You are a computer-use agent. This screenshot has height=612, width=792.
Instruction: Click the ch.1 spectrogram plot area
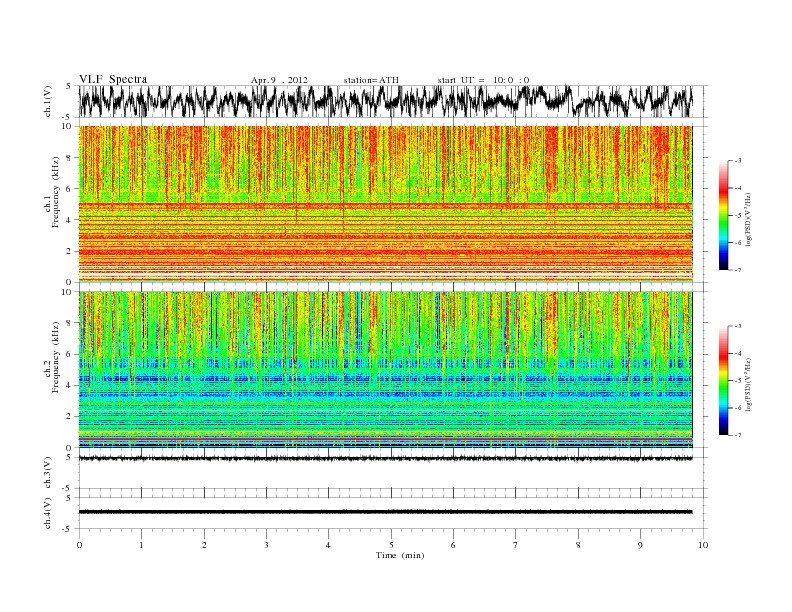tap(386, 204)
